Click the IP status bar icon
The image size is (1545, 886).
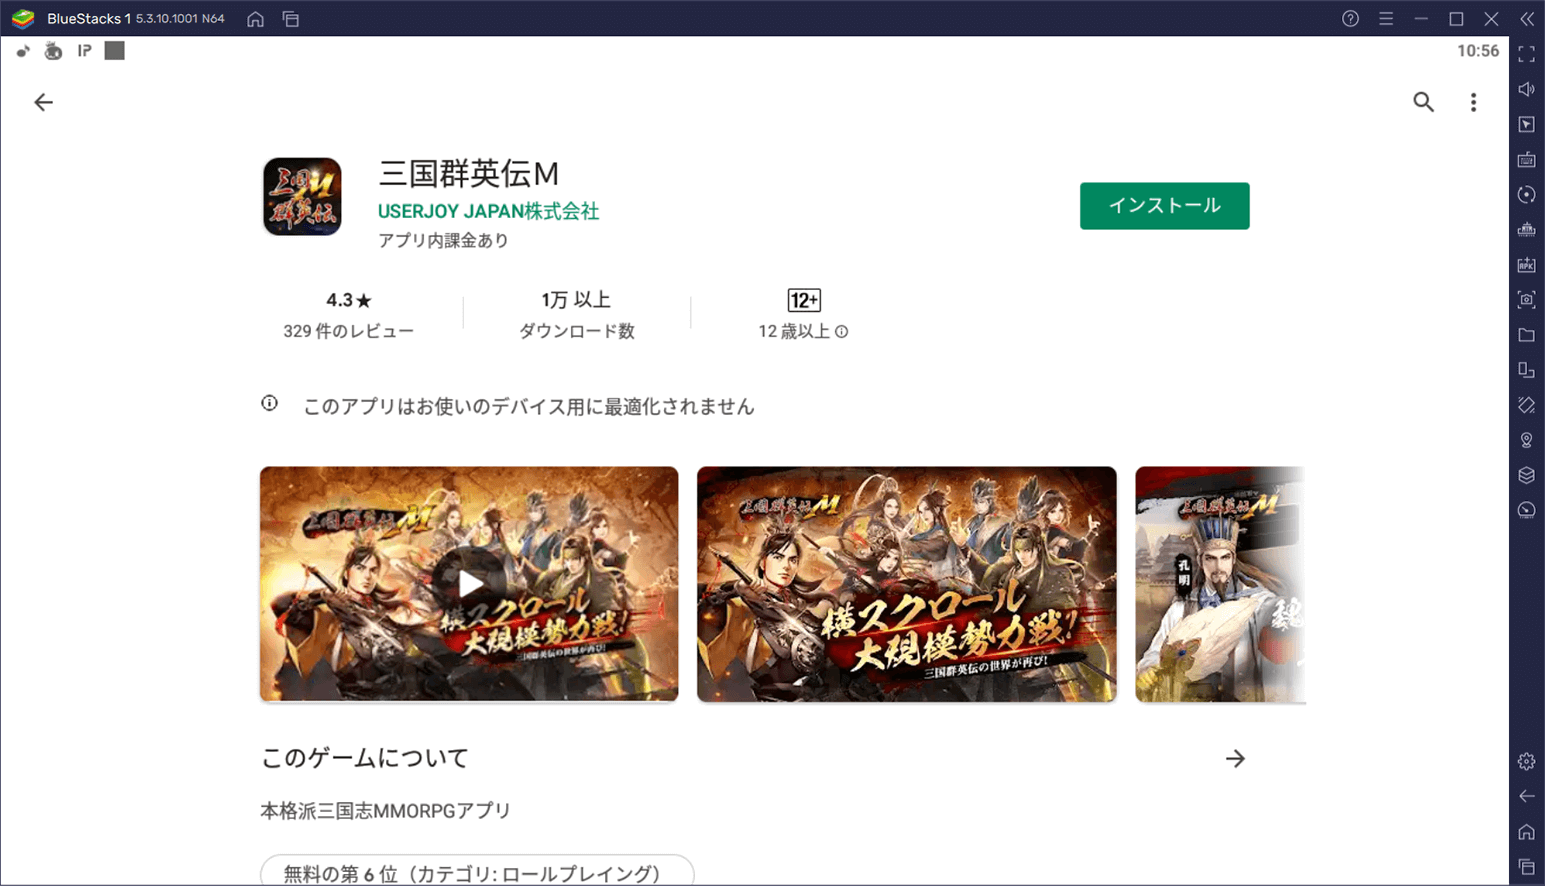click(85, 51)
